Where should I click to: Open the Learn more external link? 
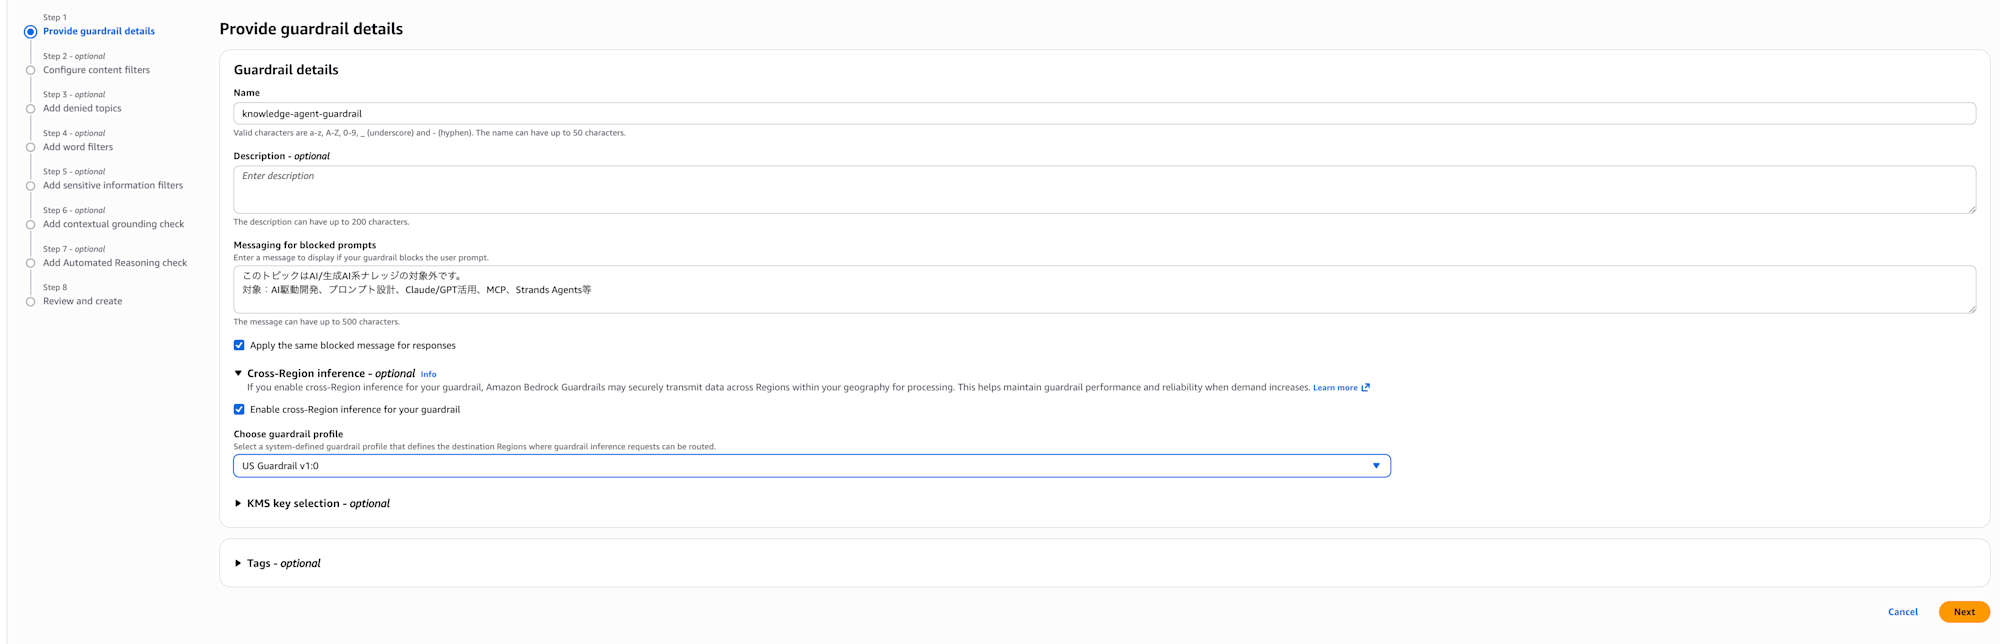[1340, 388]
